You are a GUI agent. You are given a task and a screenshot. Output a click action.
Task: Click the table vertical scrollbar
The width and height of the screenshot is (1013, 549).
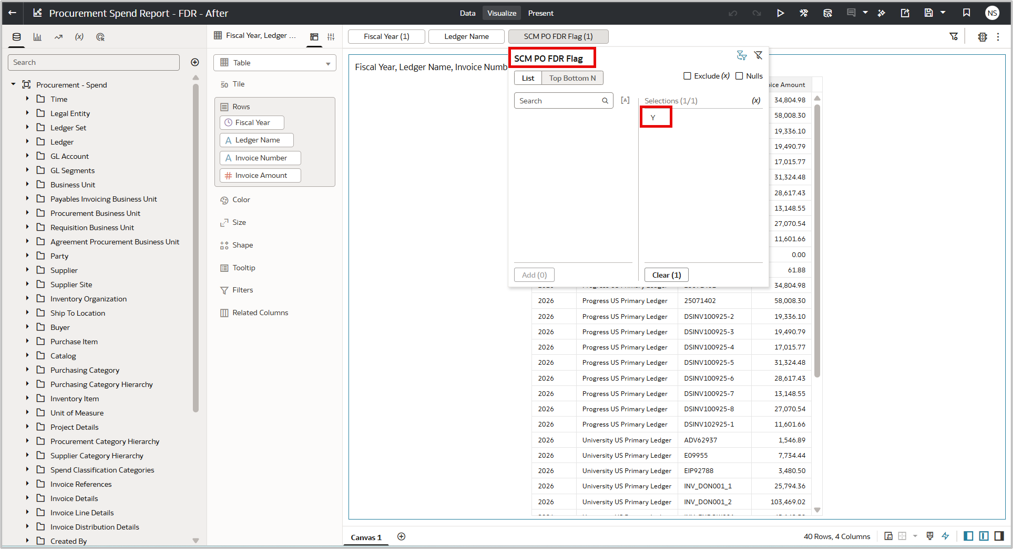tap(817, 240)
